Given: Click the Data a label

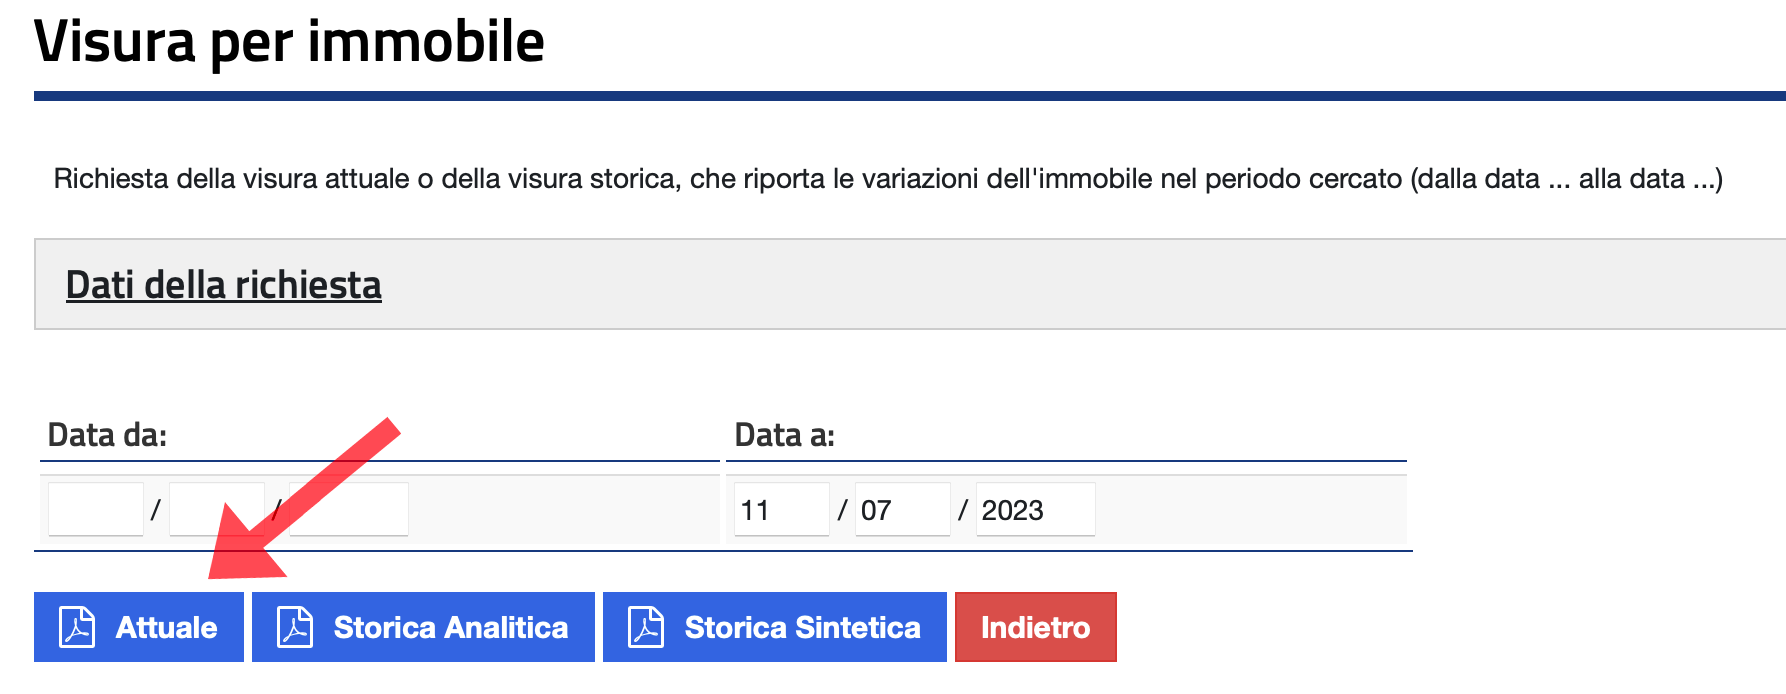Looking at the screenshot, I should click(785, 435).
